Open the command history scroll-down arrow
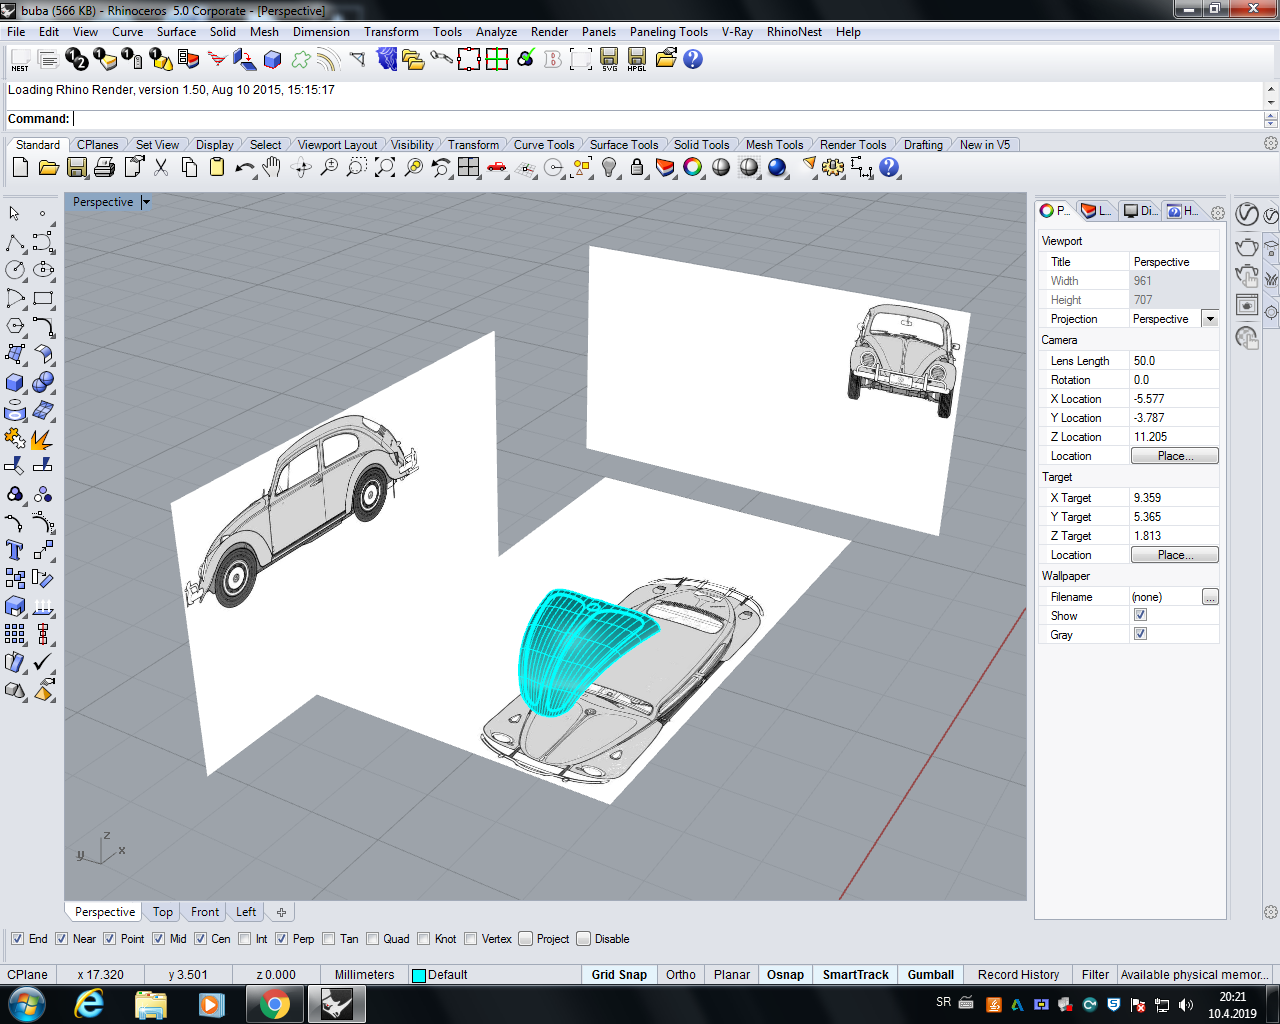The image size is (1280, 1024). pos(1271,102)
